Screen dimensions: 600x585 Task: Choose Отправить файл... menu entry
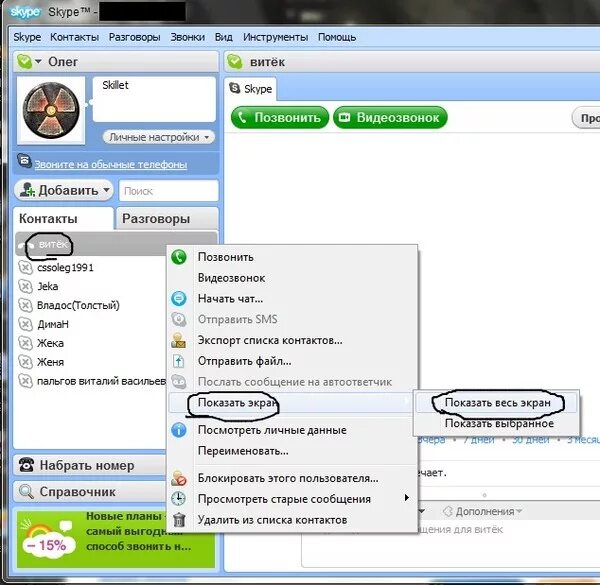[293, 361]
